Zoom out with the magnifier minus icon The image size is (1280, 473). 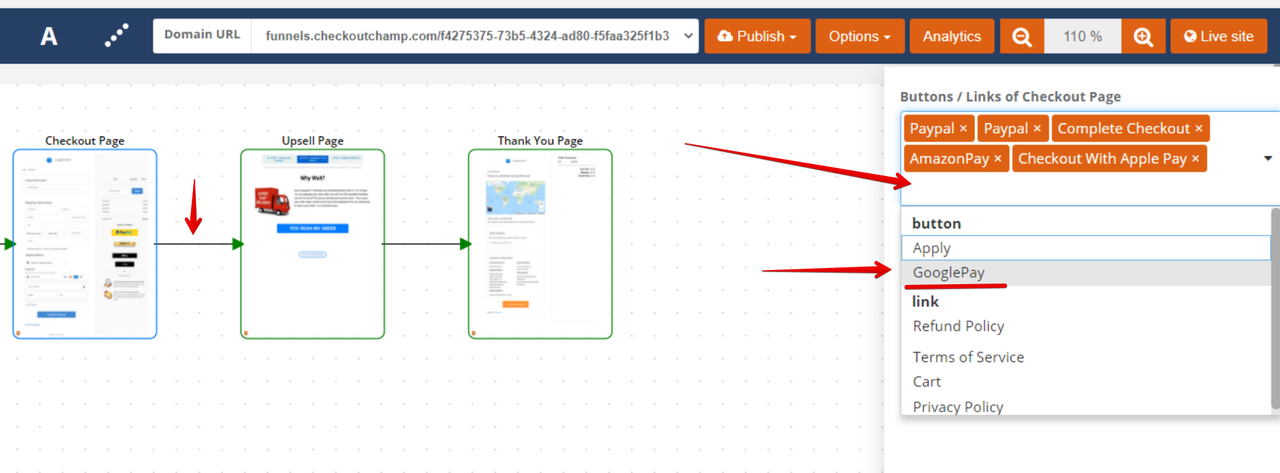tap(1022, 37)
